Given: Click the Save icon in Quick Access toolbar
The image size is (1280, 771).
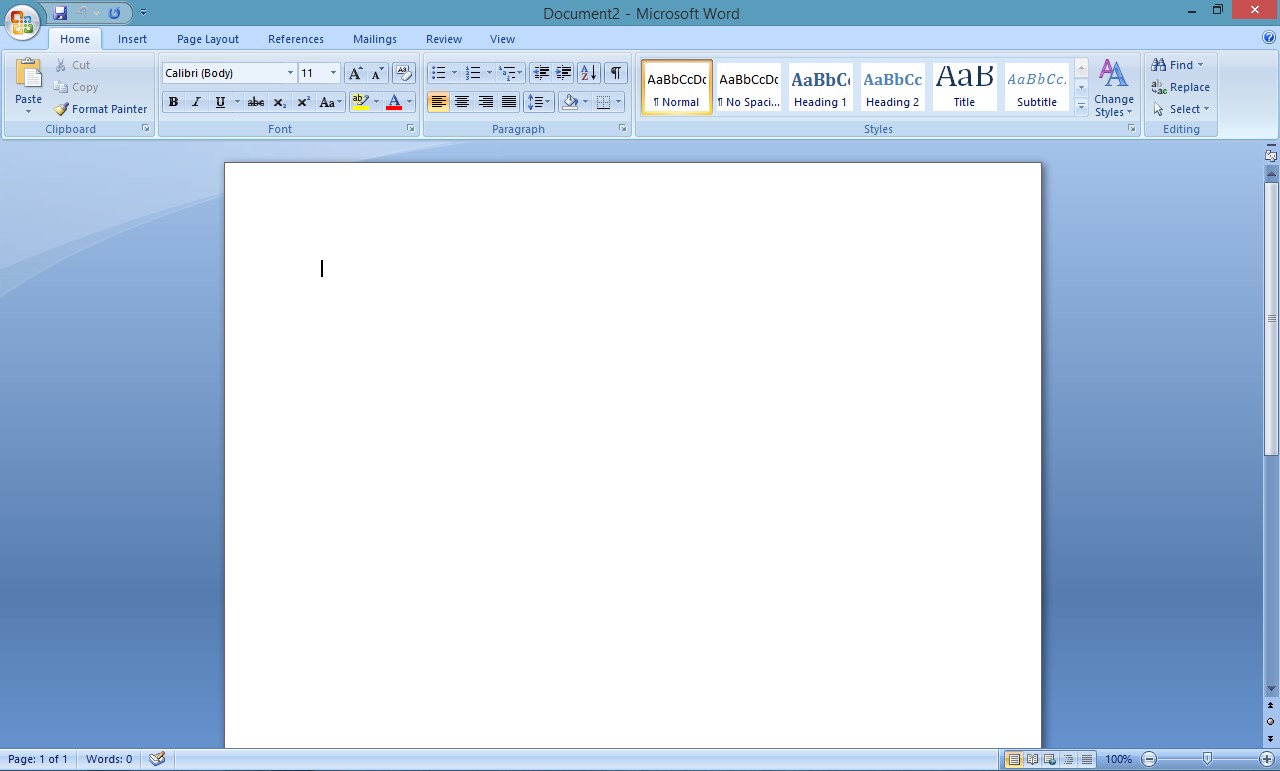Looking at the screenshot, I should pos(60,13).
